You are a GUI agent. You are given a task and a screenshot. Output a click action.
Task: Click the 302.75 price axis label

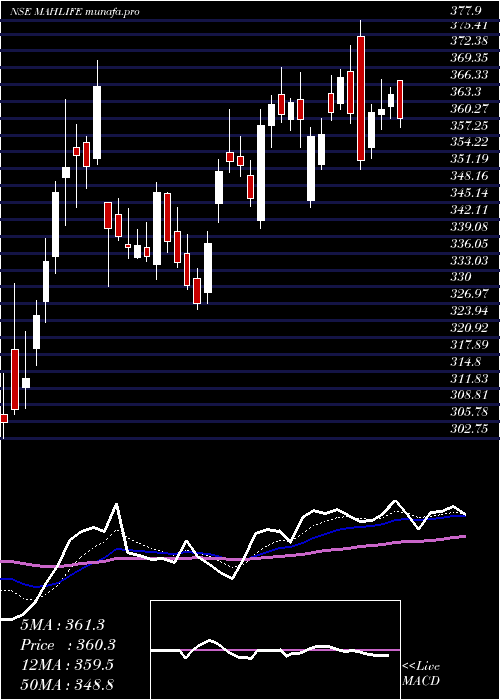point(470,429)
